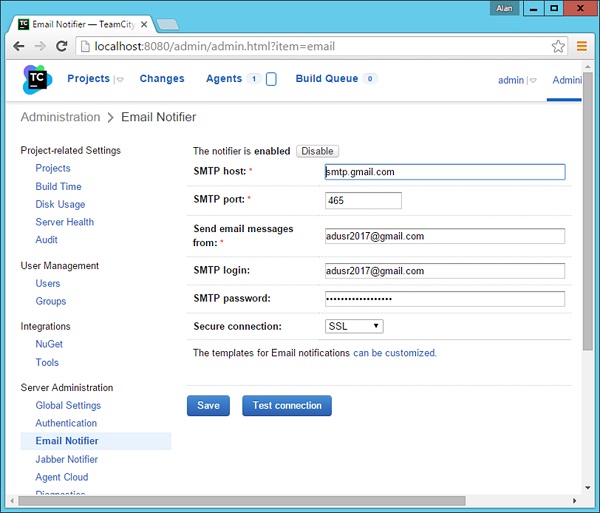Open the admin user dropdown arrow
Viewport: 600px width, 513px height.
click(x=533, y=80)
